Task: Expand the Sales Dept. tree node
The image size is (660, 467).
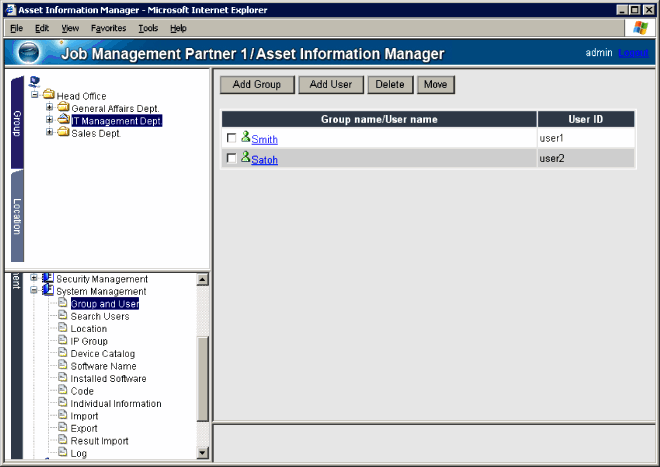Action: [50, 133]
